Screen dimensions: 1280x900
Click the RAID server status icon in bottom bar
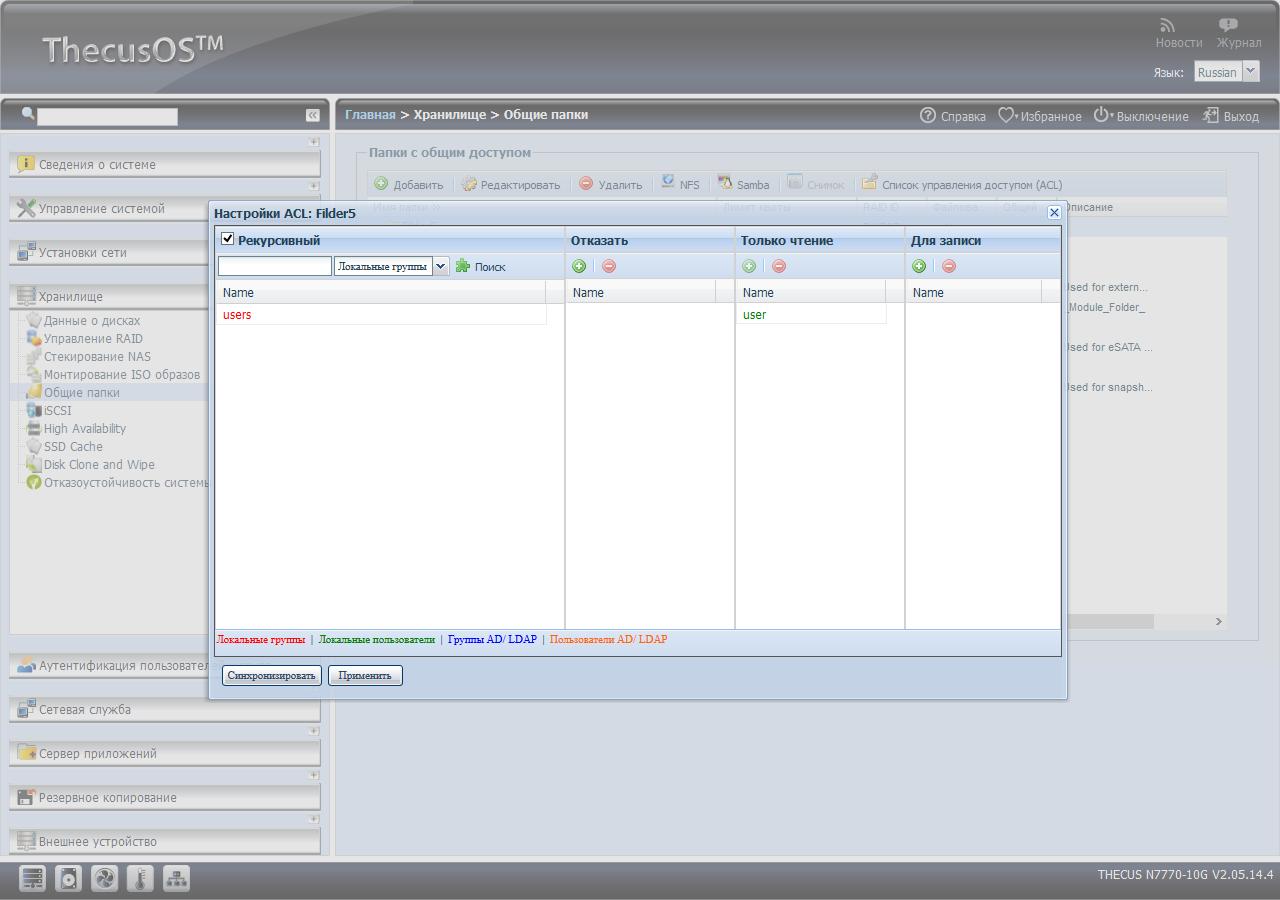coord(33,879)
